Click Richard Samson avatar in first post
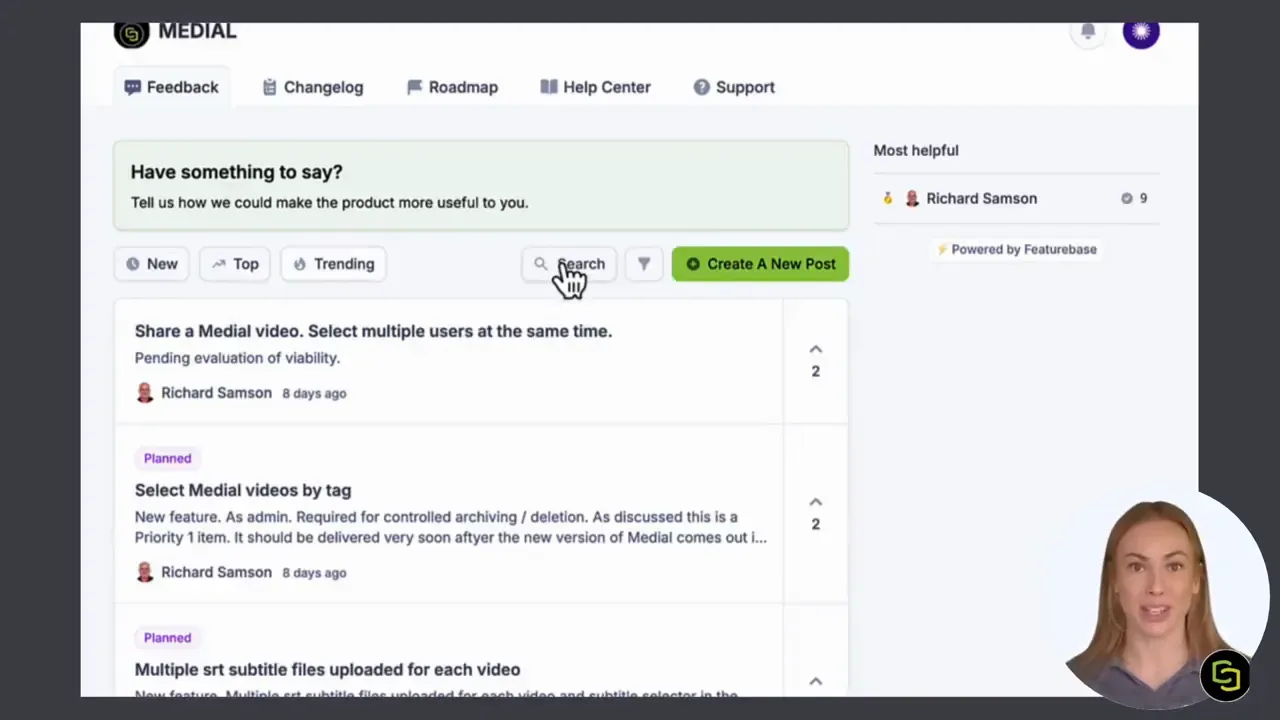1280x720 pixels. 145,393
